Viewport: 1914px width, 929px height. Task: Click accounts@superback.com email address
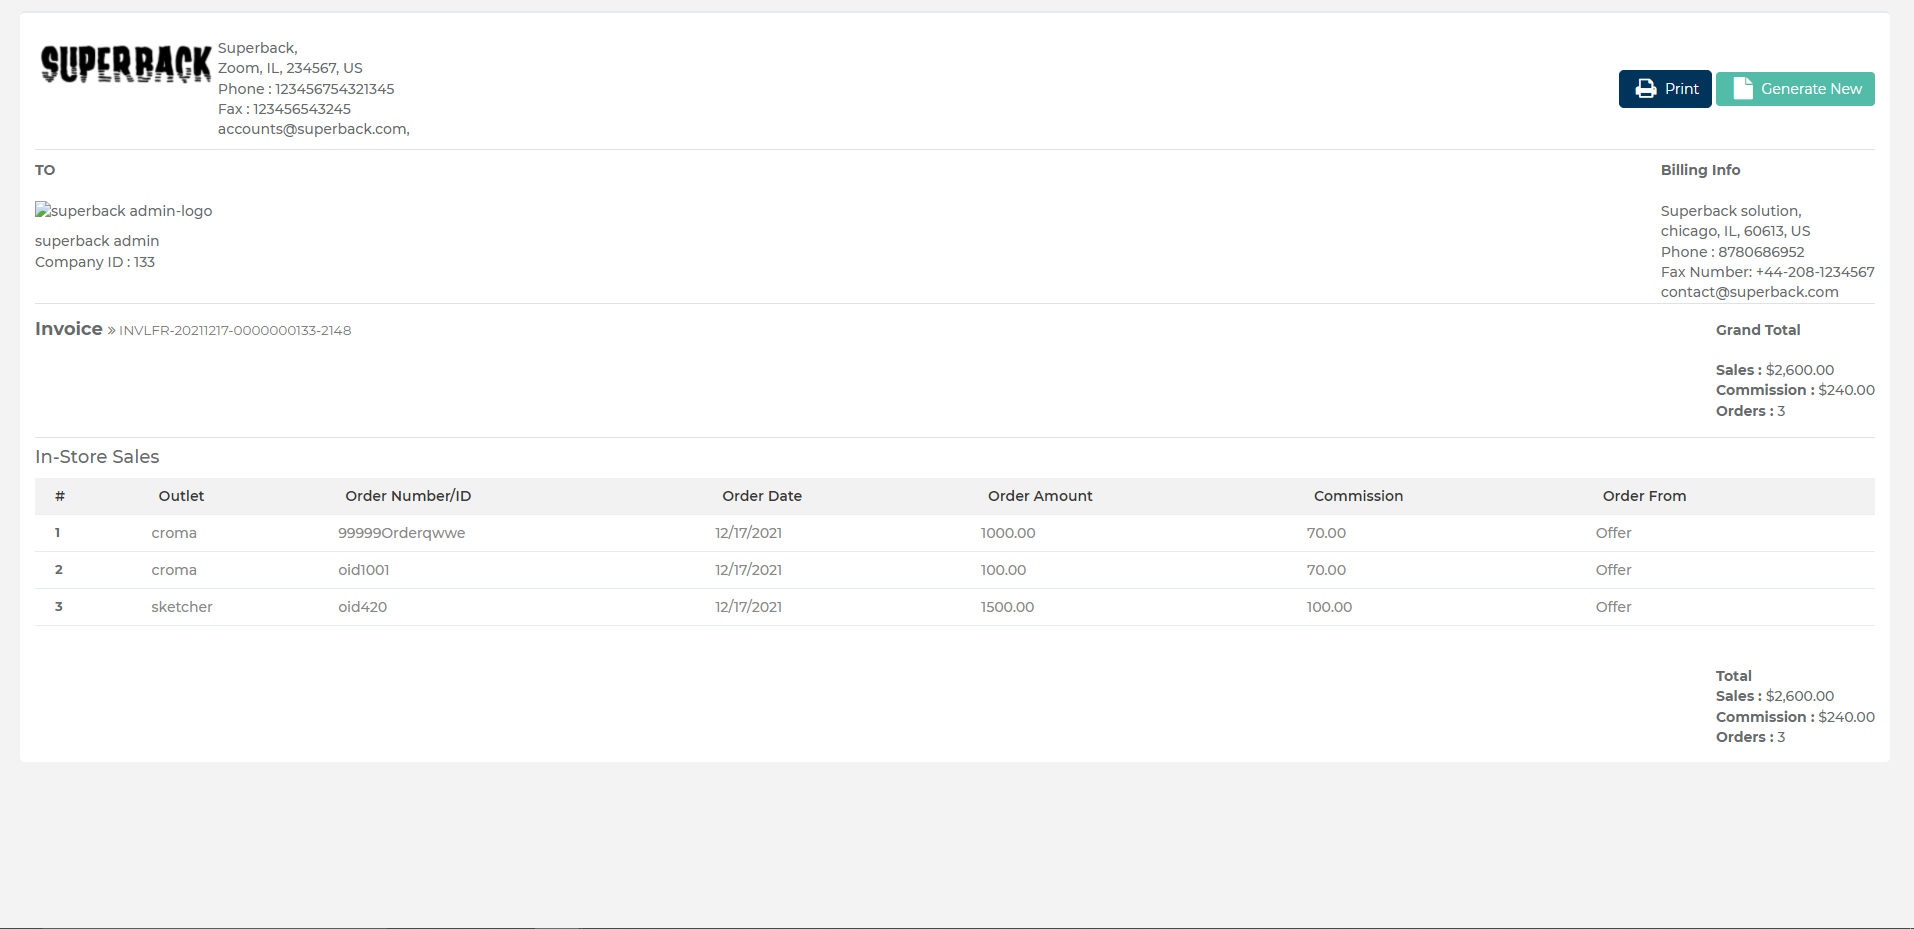coord(312,129)
